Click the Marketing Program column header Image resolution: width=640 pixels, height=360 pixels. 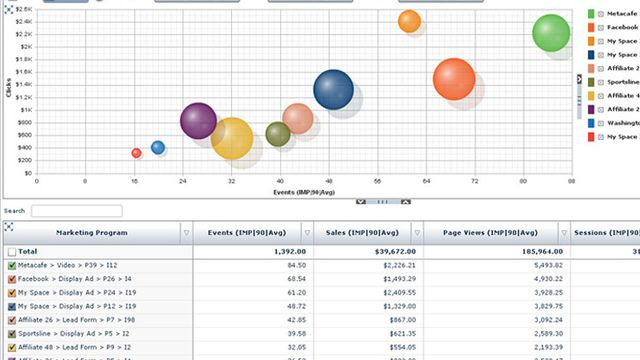coord(92,233)
